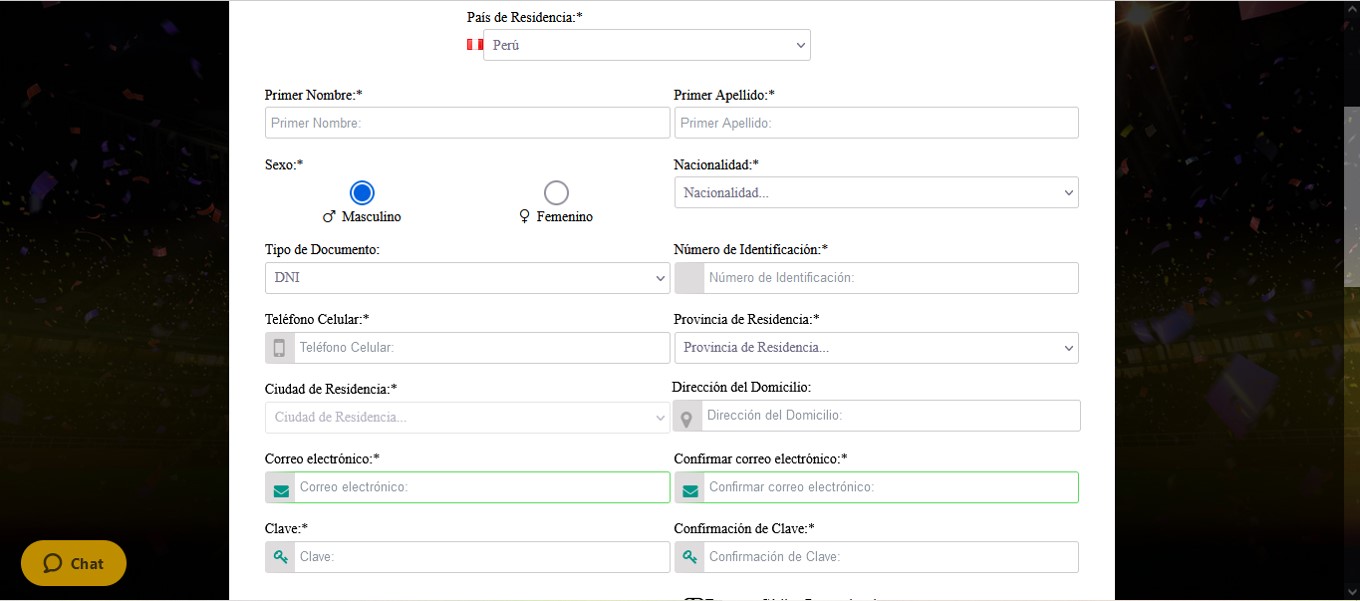Click the phone icon beside Teléfono Celular
This screenshot has height=601, width=1360.
[x=280, y=348]
